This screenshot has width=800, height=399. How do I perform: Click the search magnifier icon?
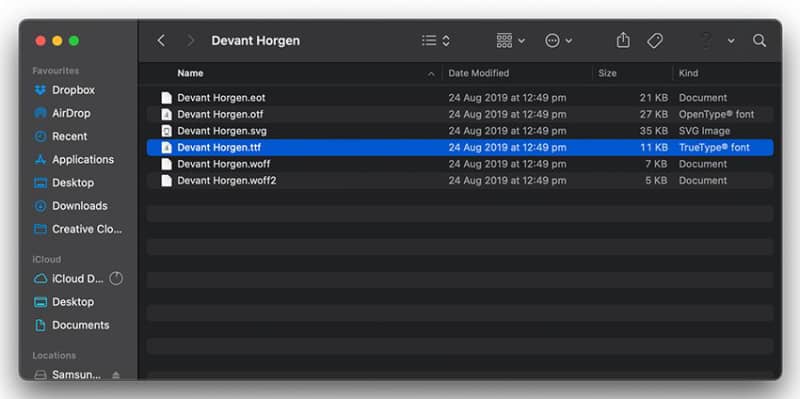click(759, 41)
